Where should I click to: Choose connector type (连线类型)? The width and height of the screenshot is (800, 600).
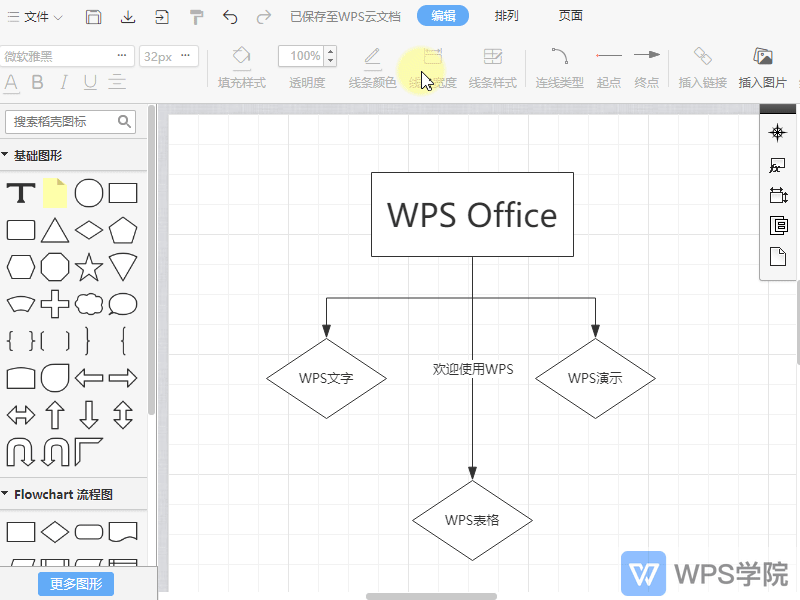[x=559, y=68]
